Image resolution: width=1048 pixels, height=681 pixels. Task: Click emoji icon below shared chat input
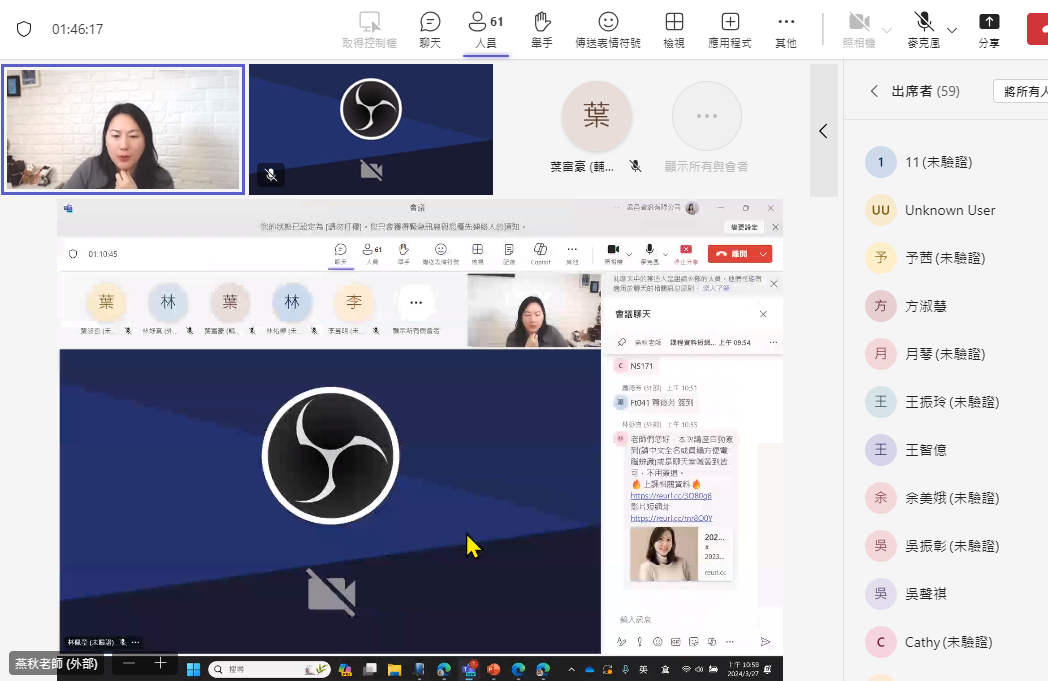point(658,642)
